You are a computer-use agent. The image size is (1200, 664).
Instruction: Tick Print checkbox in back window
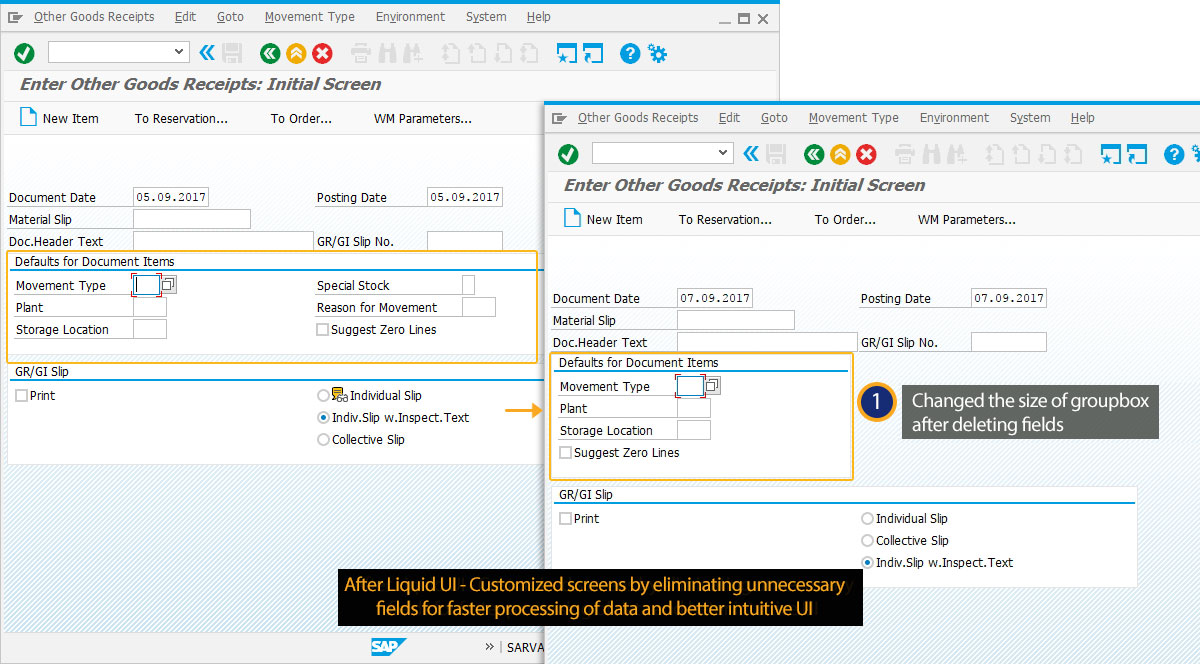(21, 395)
